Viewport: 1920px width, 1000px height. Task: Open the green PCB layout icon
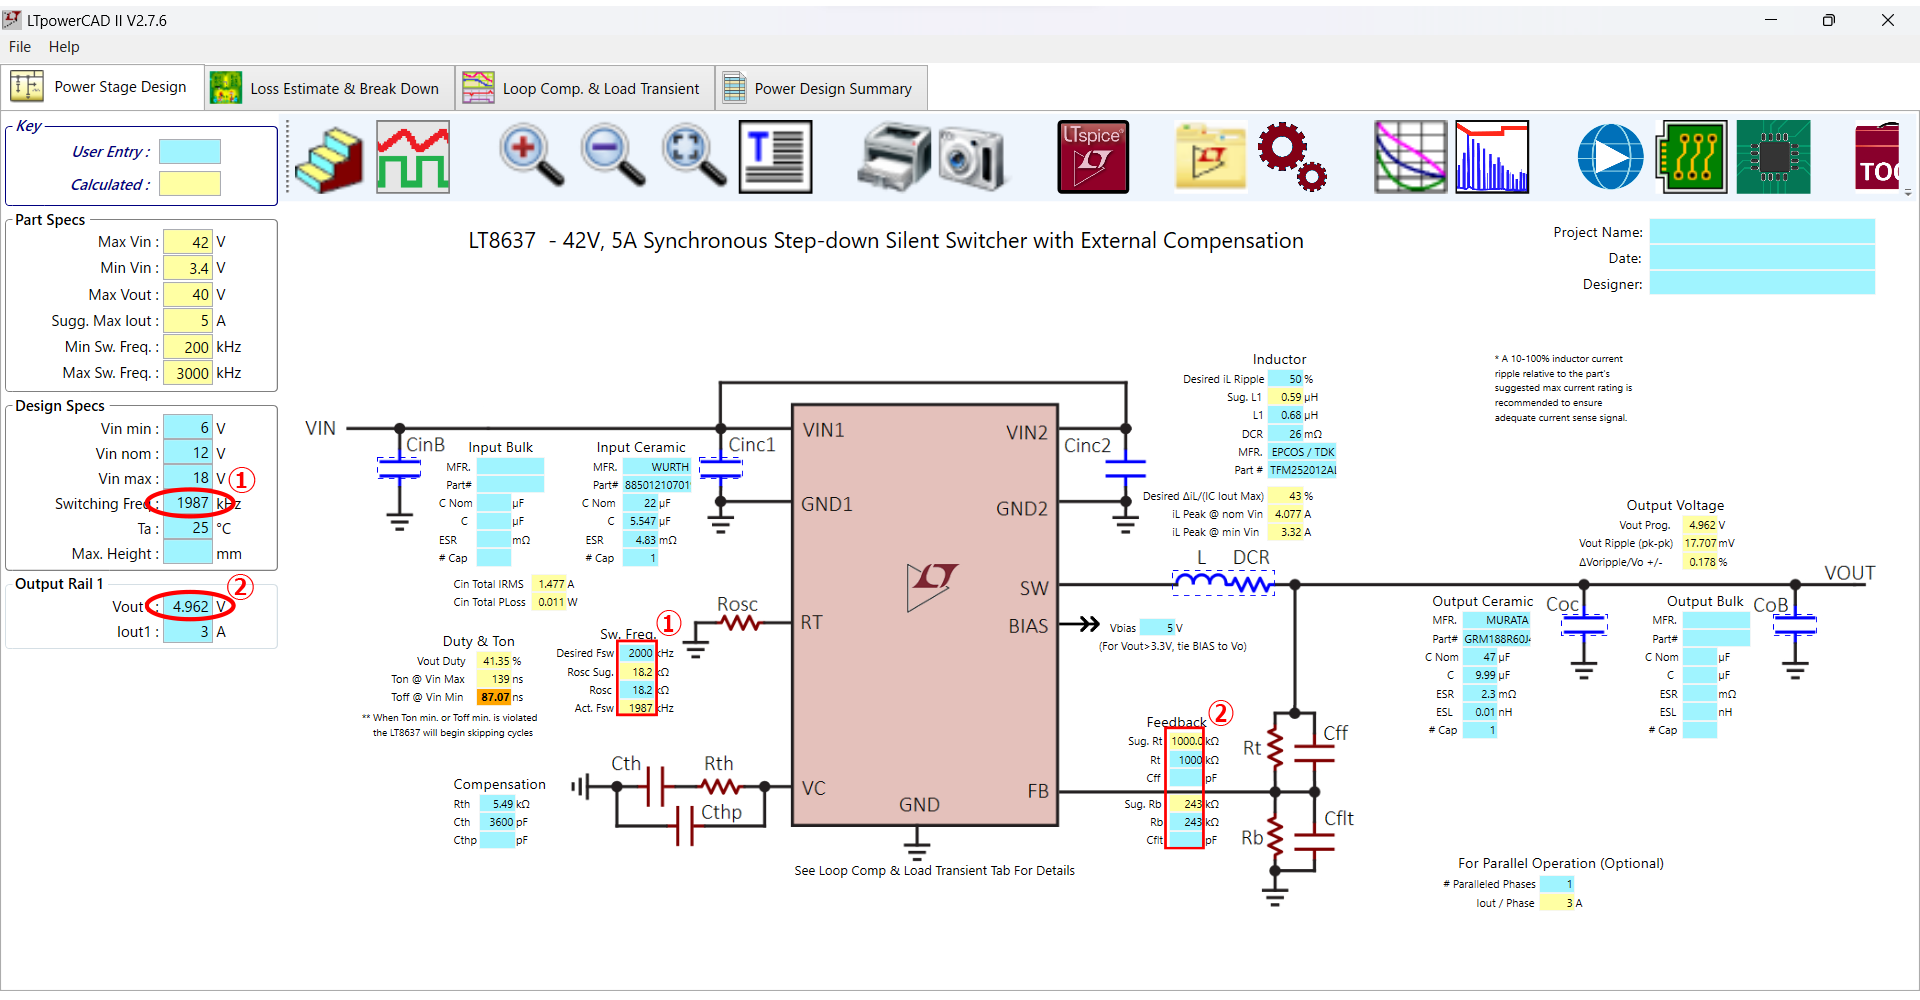(1691, 158)
